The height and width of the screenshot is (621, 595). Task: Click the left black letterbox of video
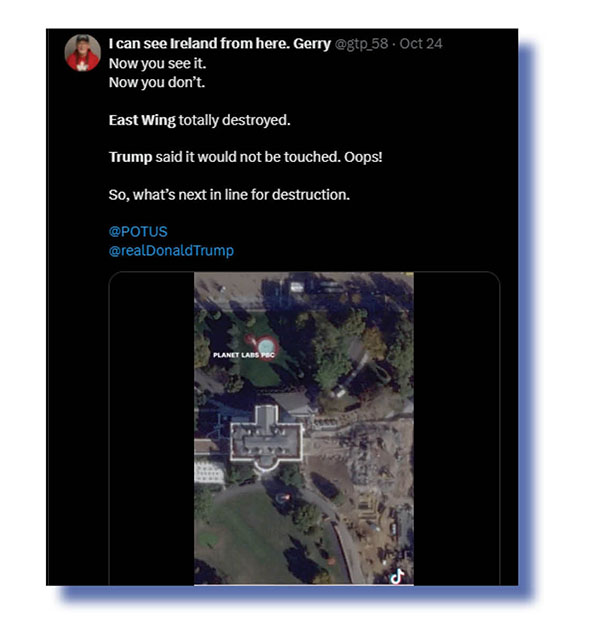tap(152, 429)
